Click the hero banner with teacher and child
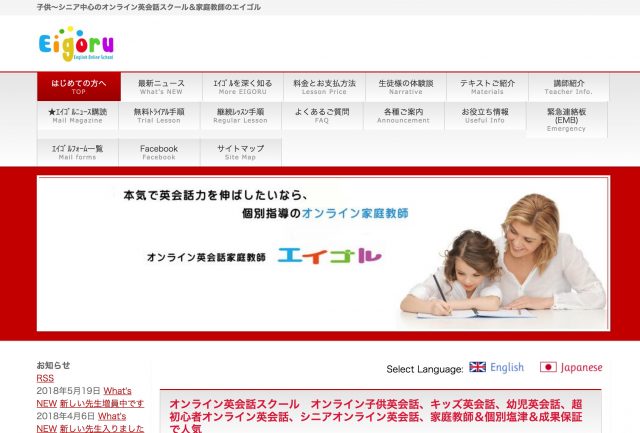Screen dimensions: 640x433 [x=323, y=253]
